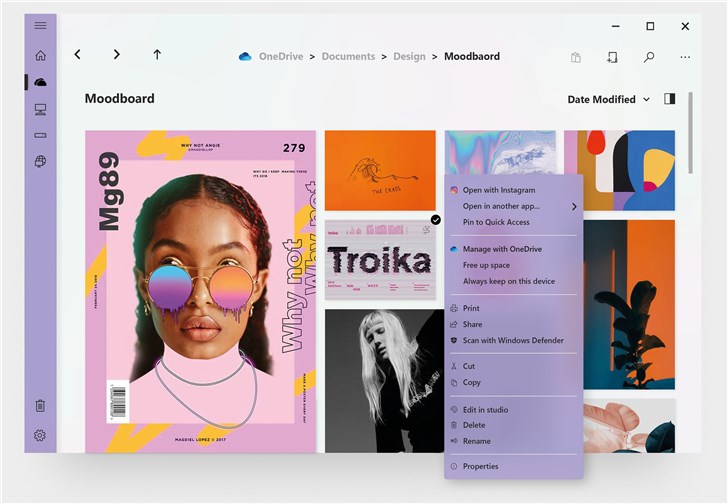Select the abstract colorful shapes thumbnail
This screenshot has height=504, width=728.
[619, 170]
